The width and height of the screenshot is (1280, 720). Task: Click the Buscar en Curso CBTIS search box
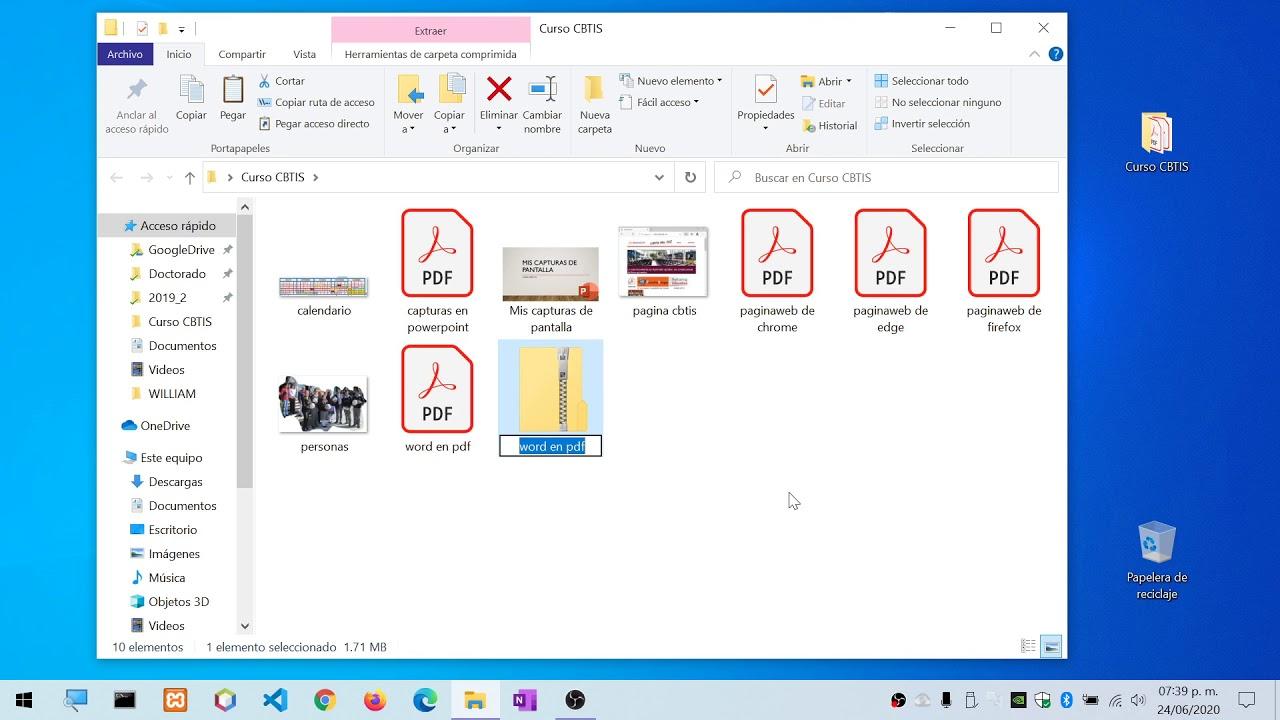point(885,176)
